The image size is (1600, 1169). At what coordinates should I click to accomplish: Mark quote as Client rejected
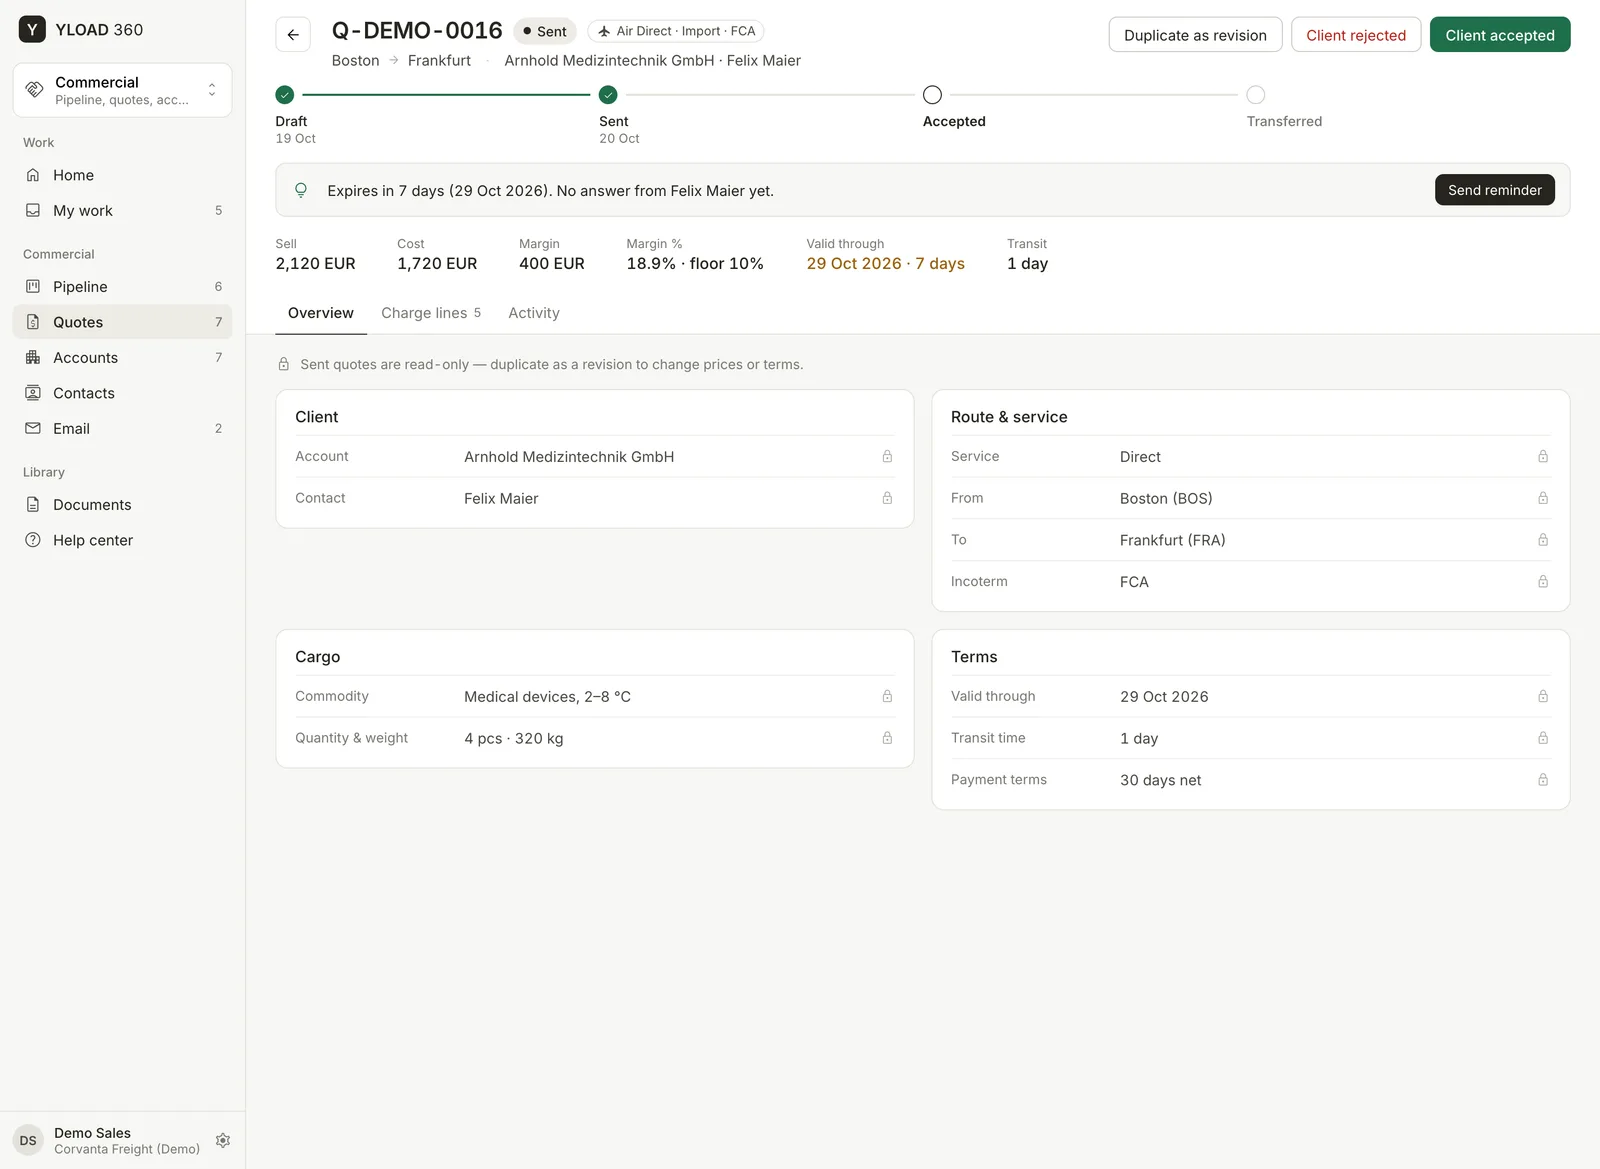pyautogui.click(x=1356, y=35)
